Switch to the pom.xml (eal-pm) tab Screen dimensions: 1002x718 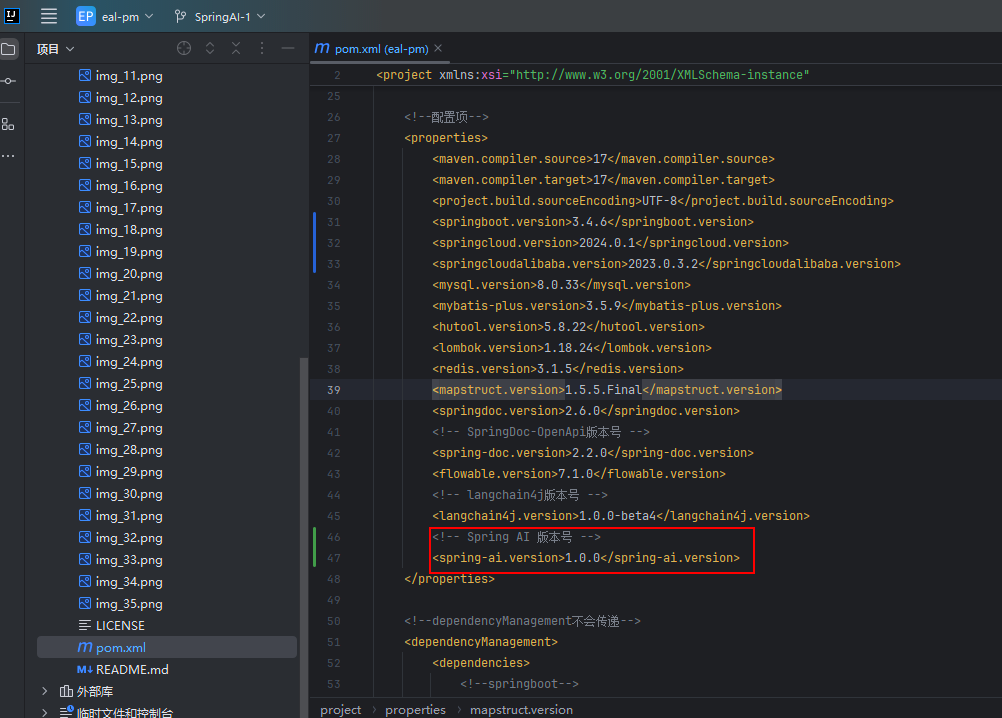(381, 49)
